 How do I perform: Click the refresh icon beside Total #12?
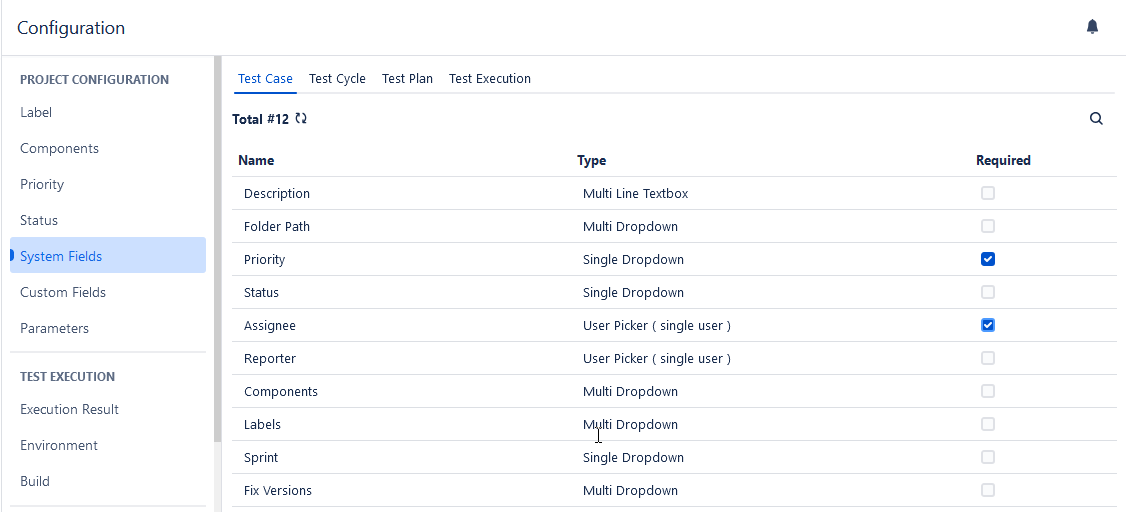[x=301, y=119]
